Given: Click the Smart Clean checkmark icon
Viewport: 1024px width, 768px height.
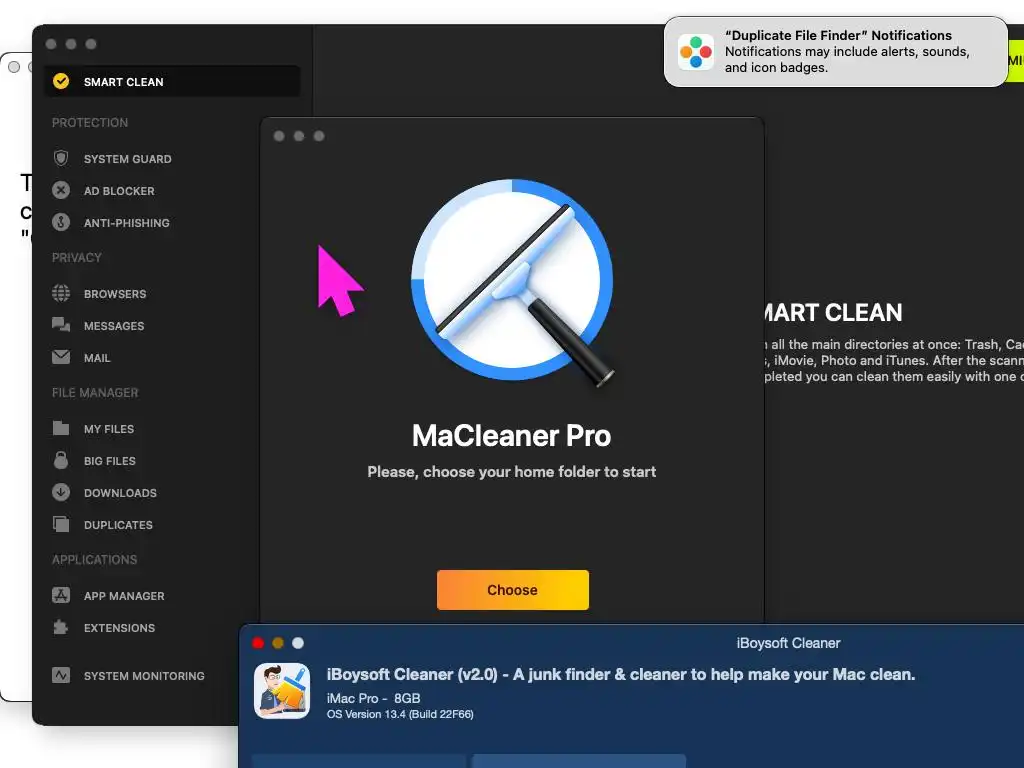Looking at the screenshot, I should pos(61,81).
